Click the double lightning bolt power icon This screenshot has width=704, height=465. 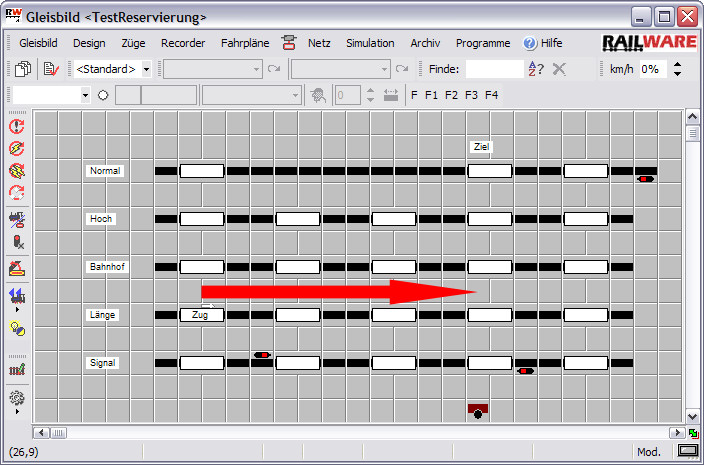(17, 171)
